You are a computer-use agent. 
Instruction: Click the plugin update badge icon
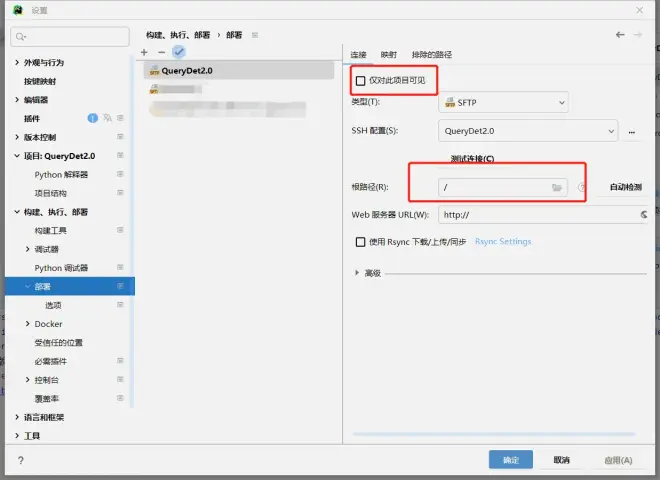[93, 118]
